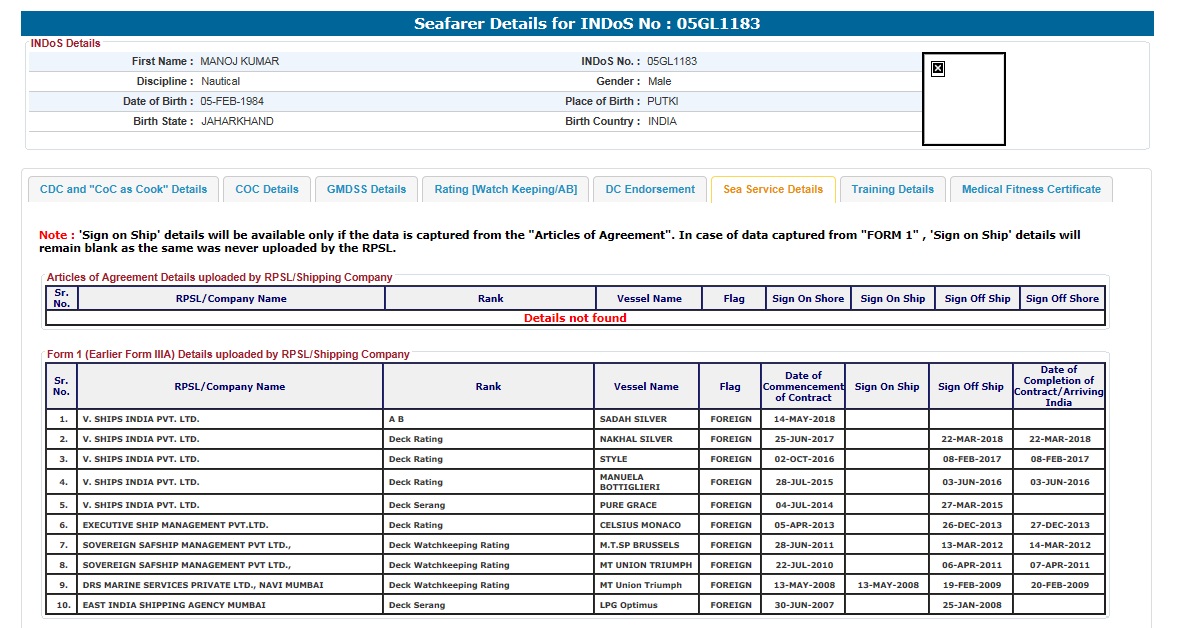Click the EXECUTIVE SHIP MANAGEMENT PVT.LTD. company cell
The image size is (1194, 628).
[175, 525]
